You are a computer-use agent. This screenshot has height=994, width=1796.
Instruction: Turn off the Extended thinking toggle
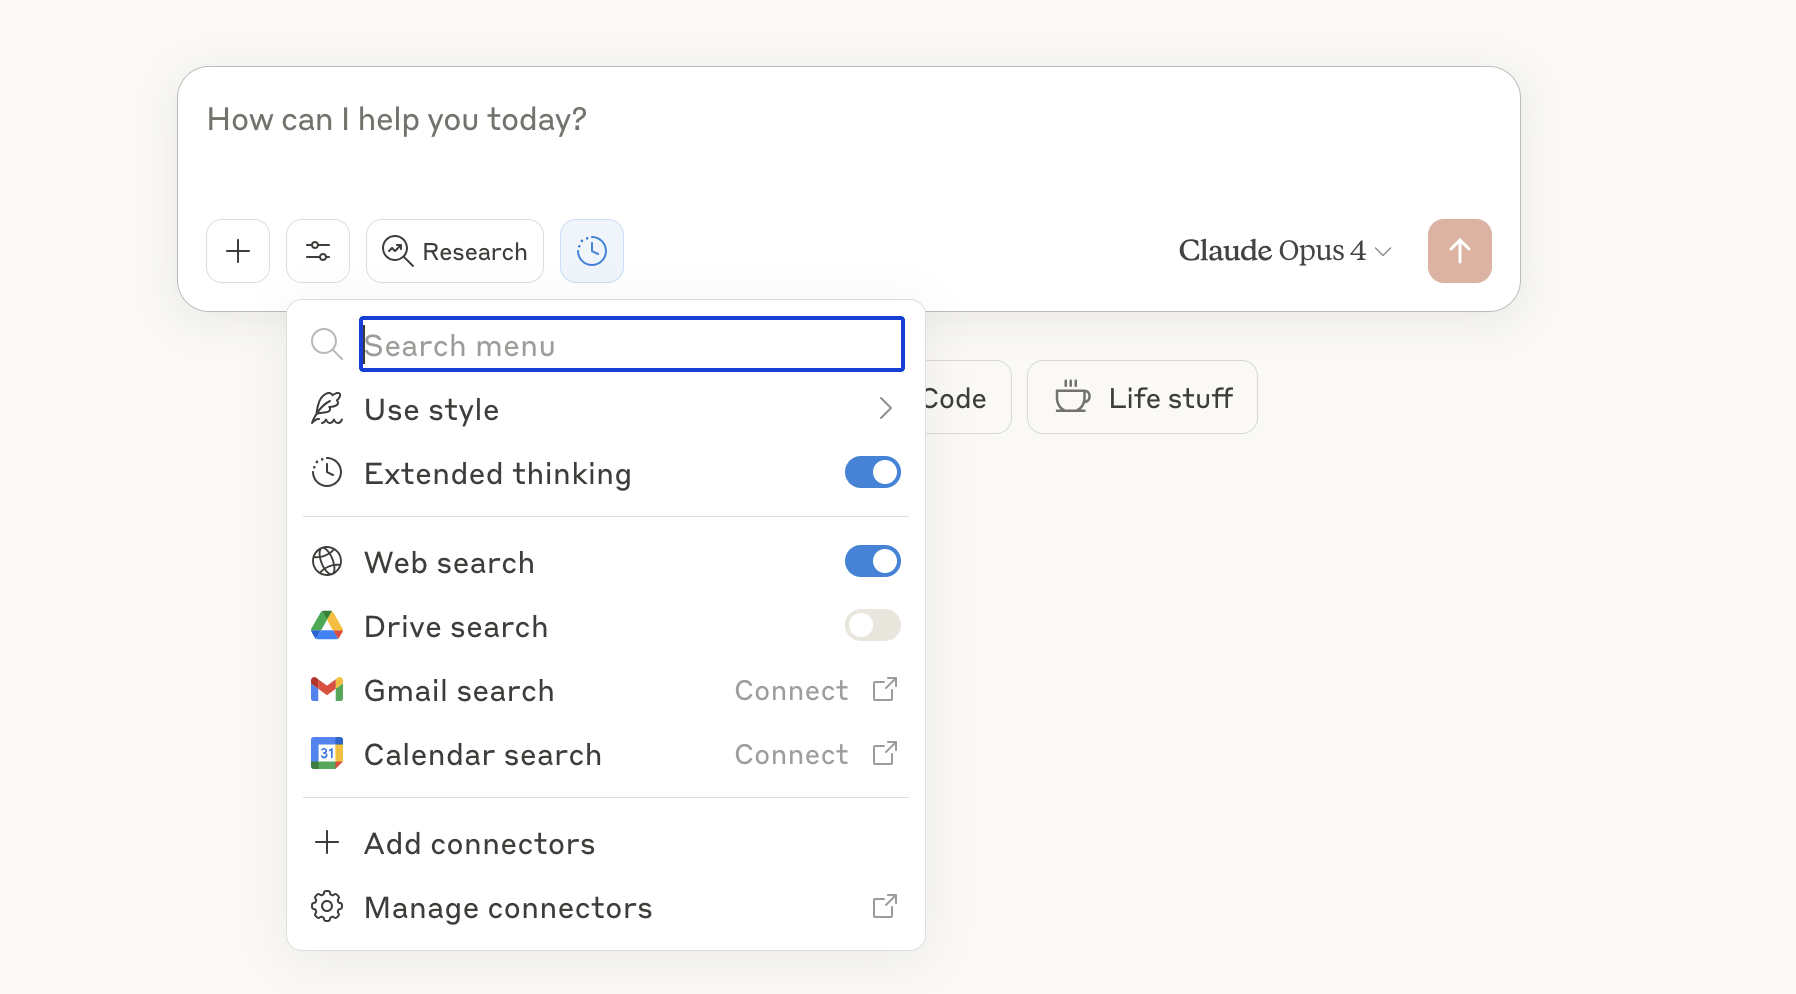coord(873,472)
